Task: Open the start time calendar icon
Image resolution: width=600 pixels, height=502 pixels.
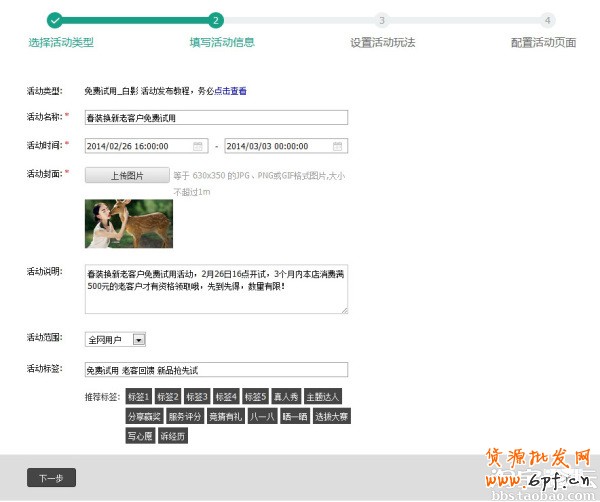Action: 198,146
